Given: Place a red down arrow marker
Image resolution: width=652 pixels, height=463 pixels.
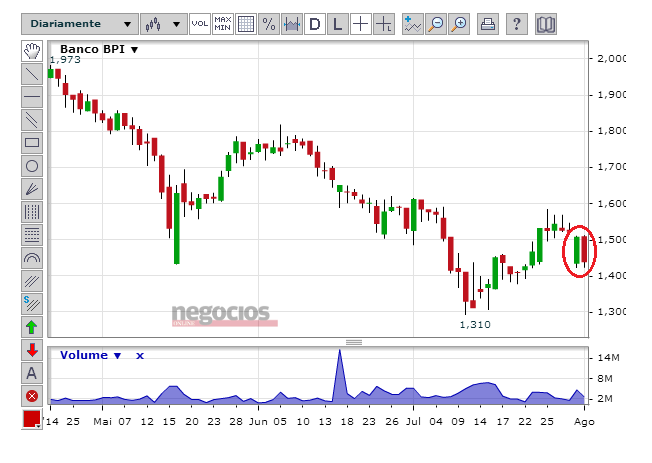Looking at the screenshot, I should (32, 350).
